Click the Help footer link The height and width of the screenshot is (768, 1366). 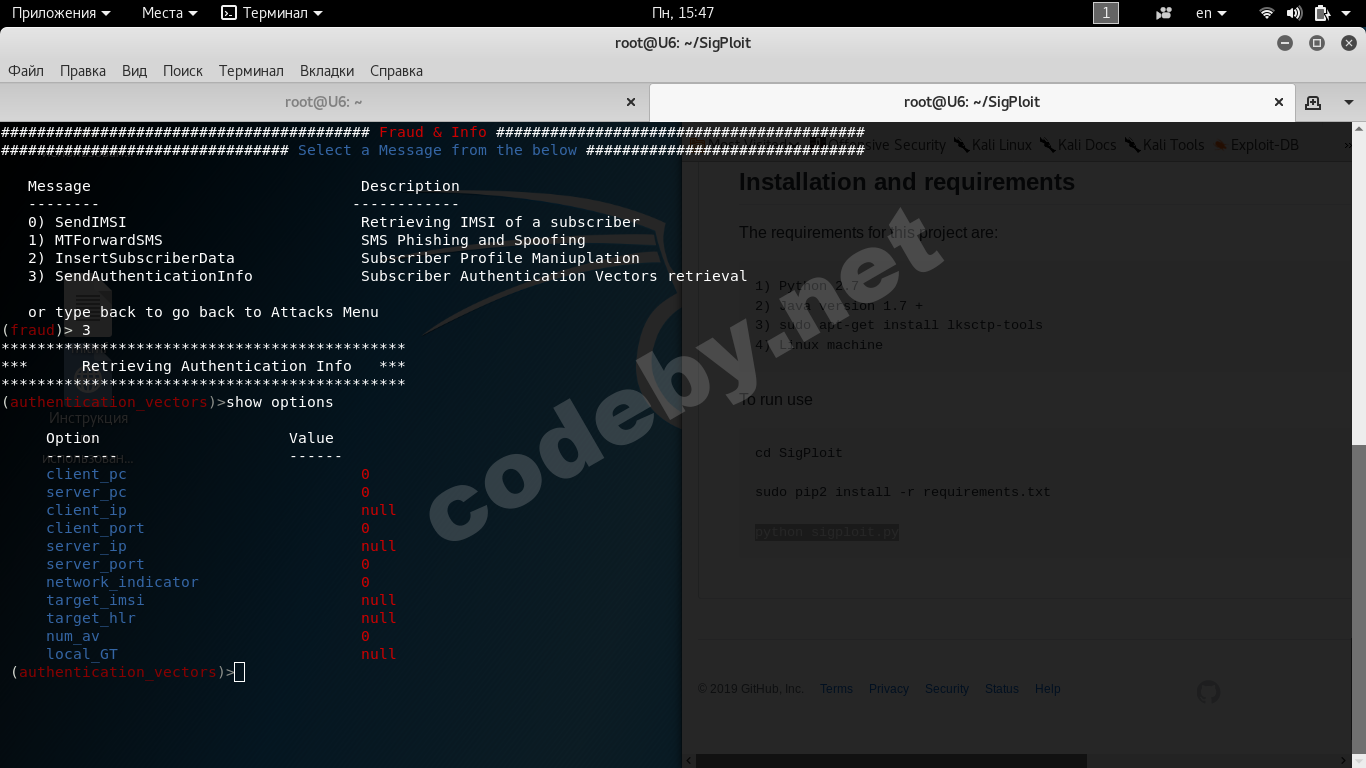pos(1048,689)
